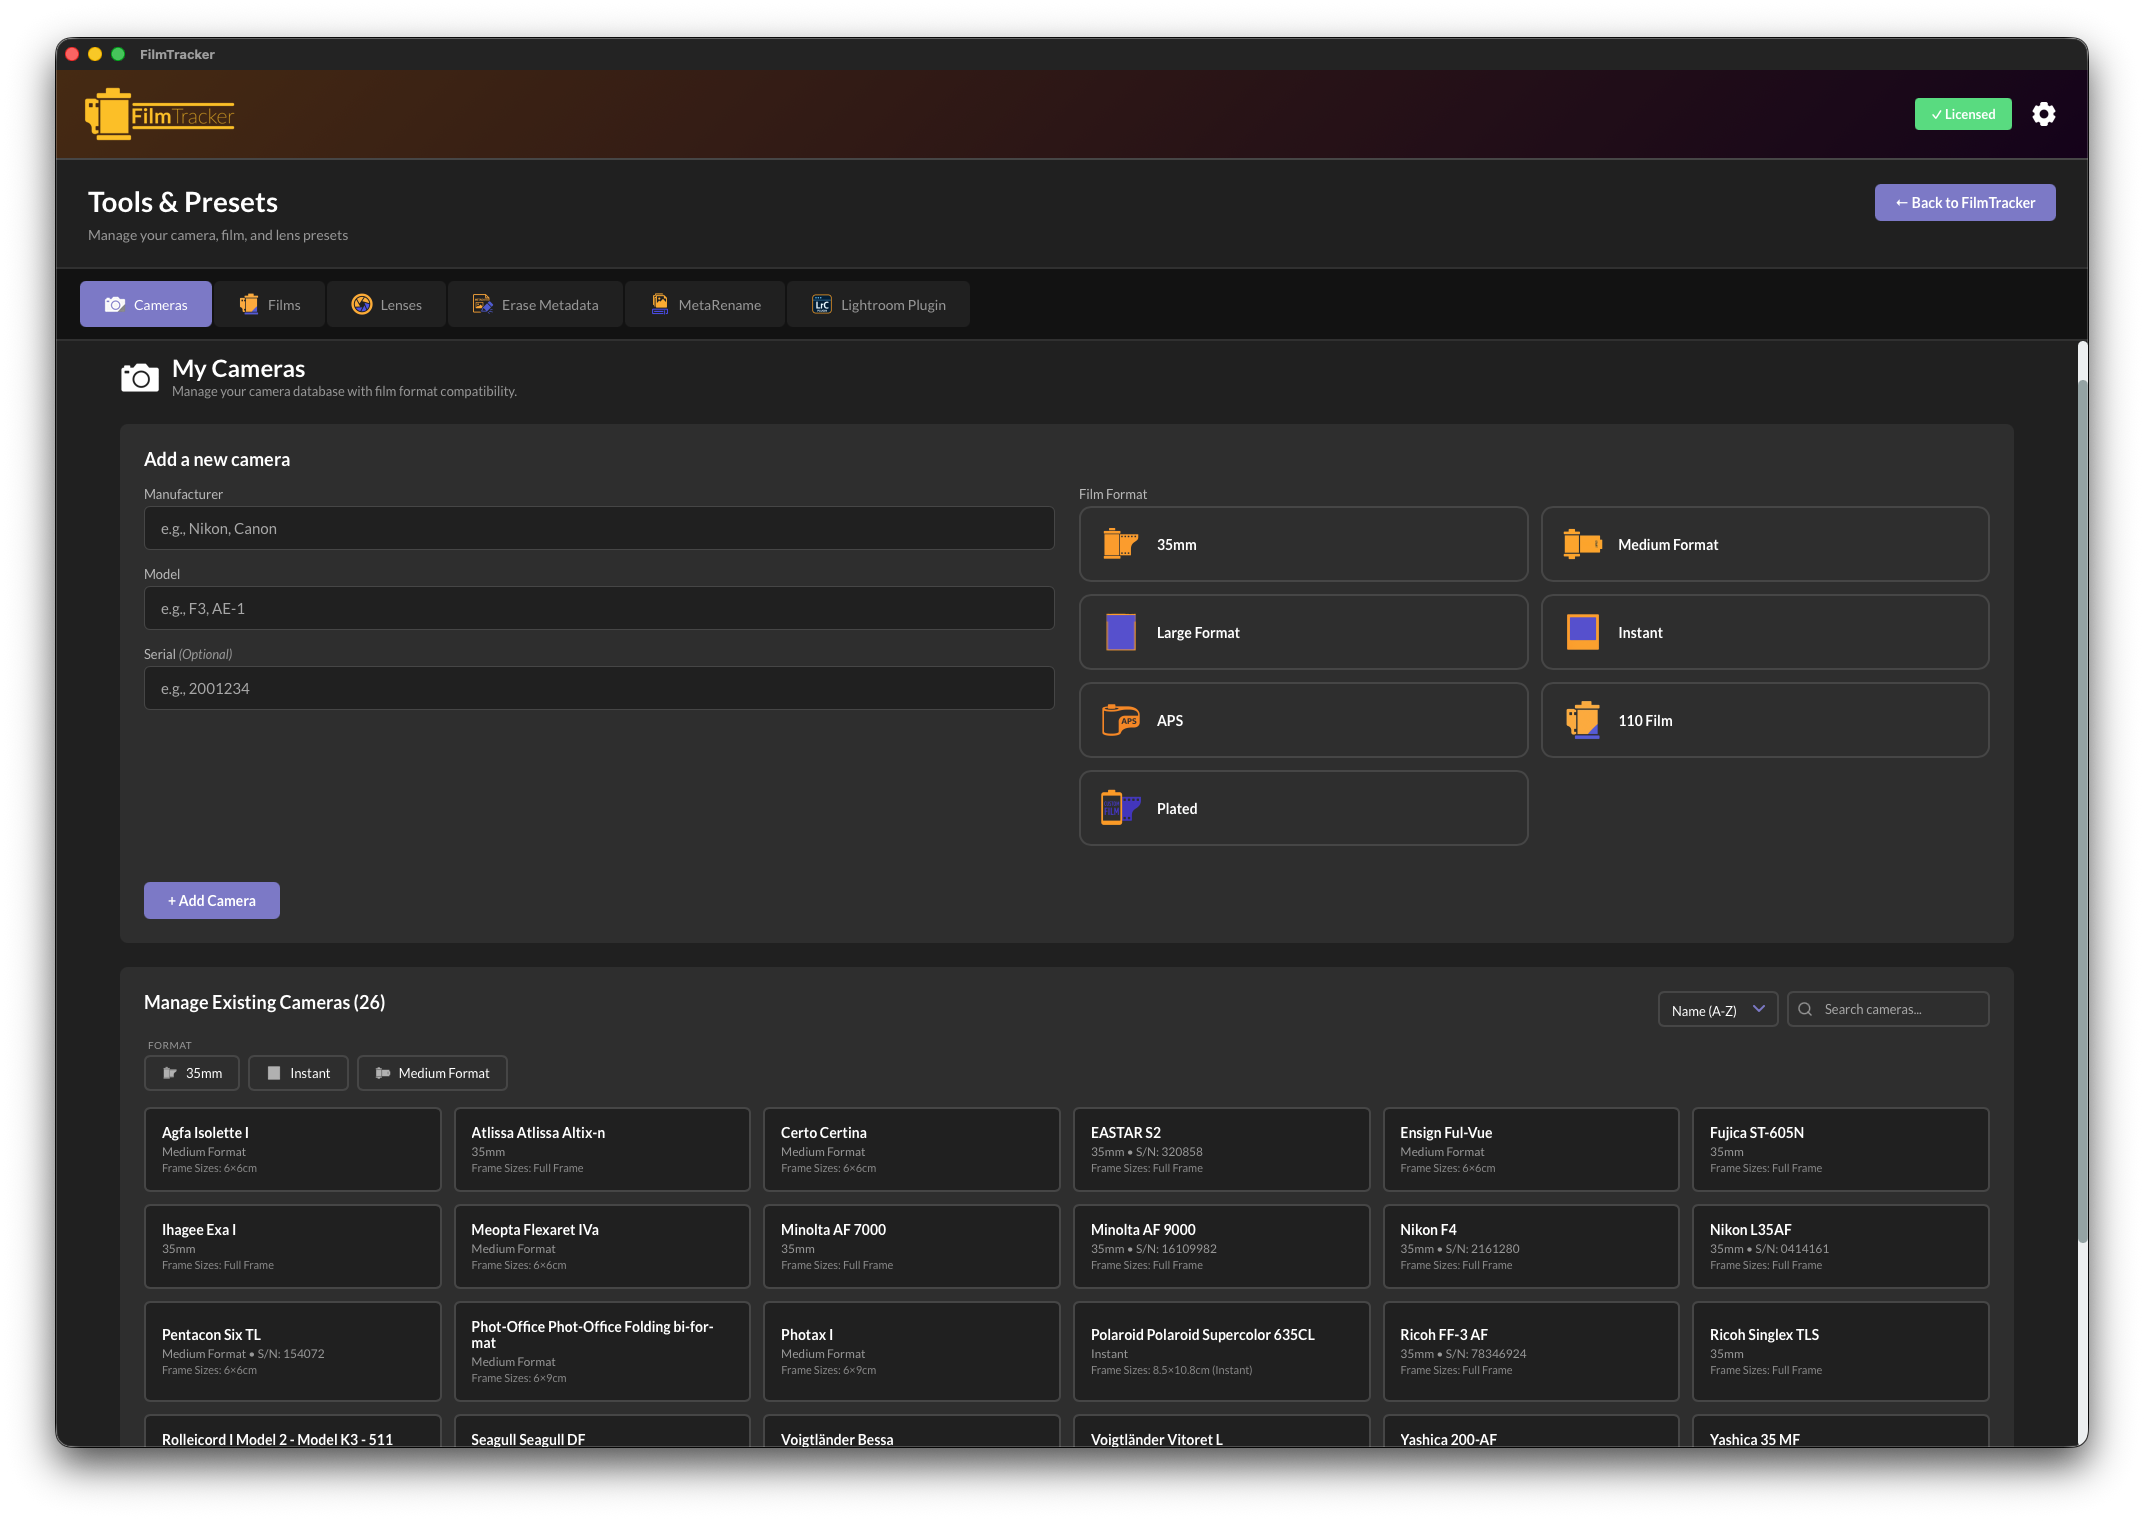This screenshot has width=2144, height=1521.
Task: Switch to the Films tab
Action: [270, 305]
